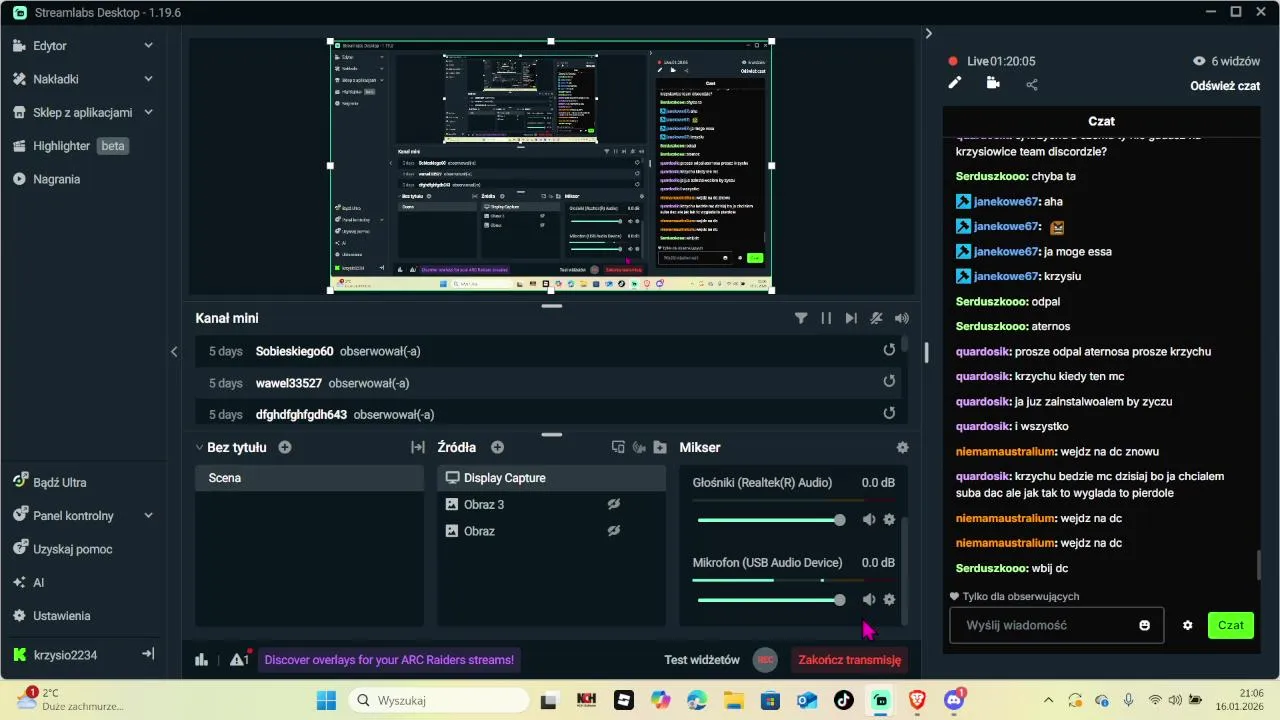Replay the dfghdfghfgdh643 follow event
The image size is (1280, 720).
point(889,413)
